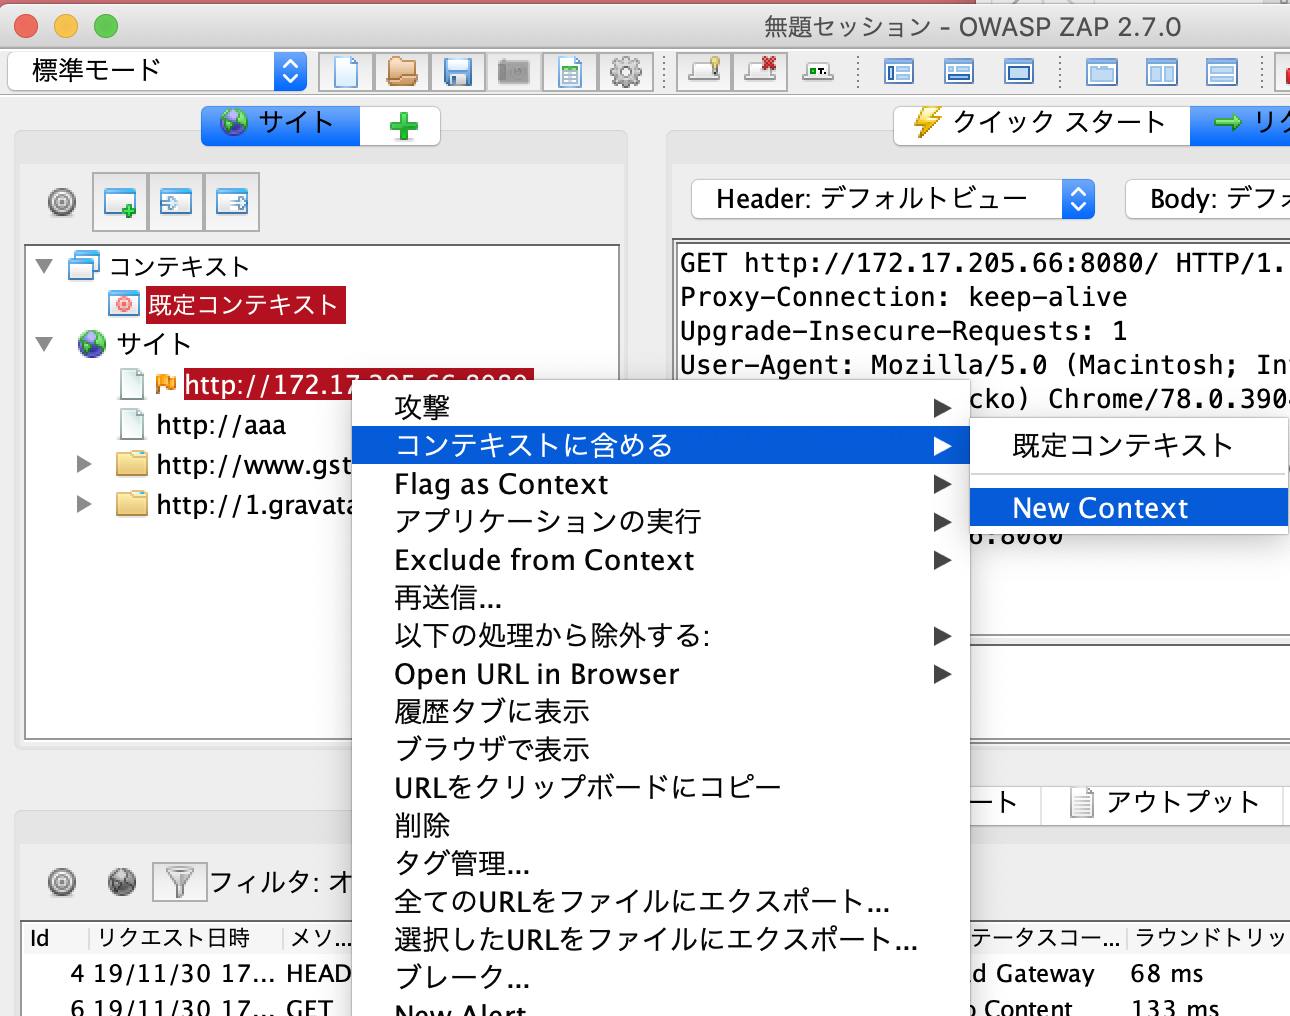Open a new session using toolbar icon
Screen dimensions: 1290x1016
(344, 71)
